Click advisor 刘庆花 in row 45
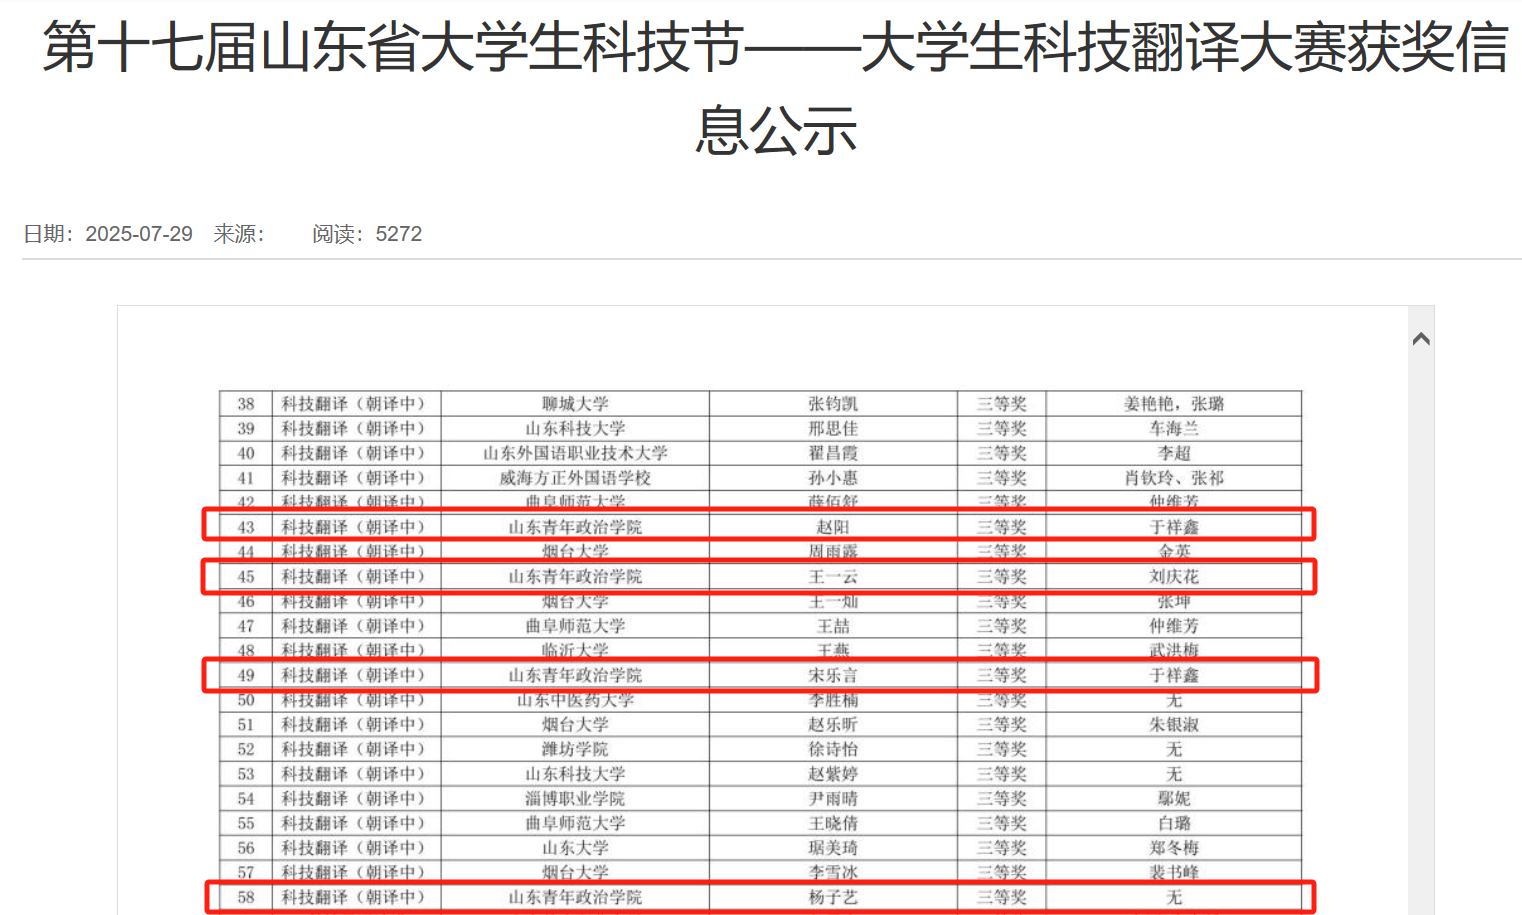Screen dimensions: 1522x915 (x=1173, y=577)
